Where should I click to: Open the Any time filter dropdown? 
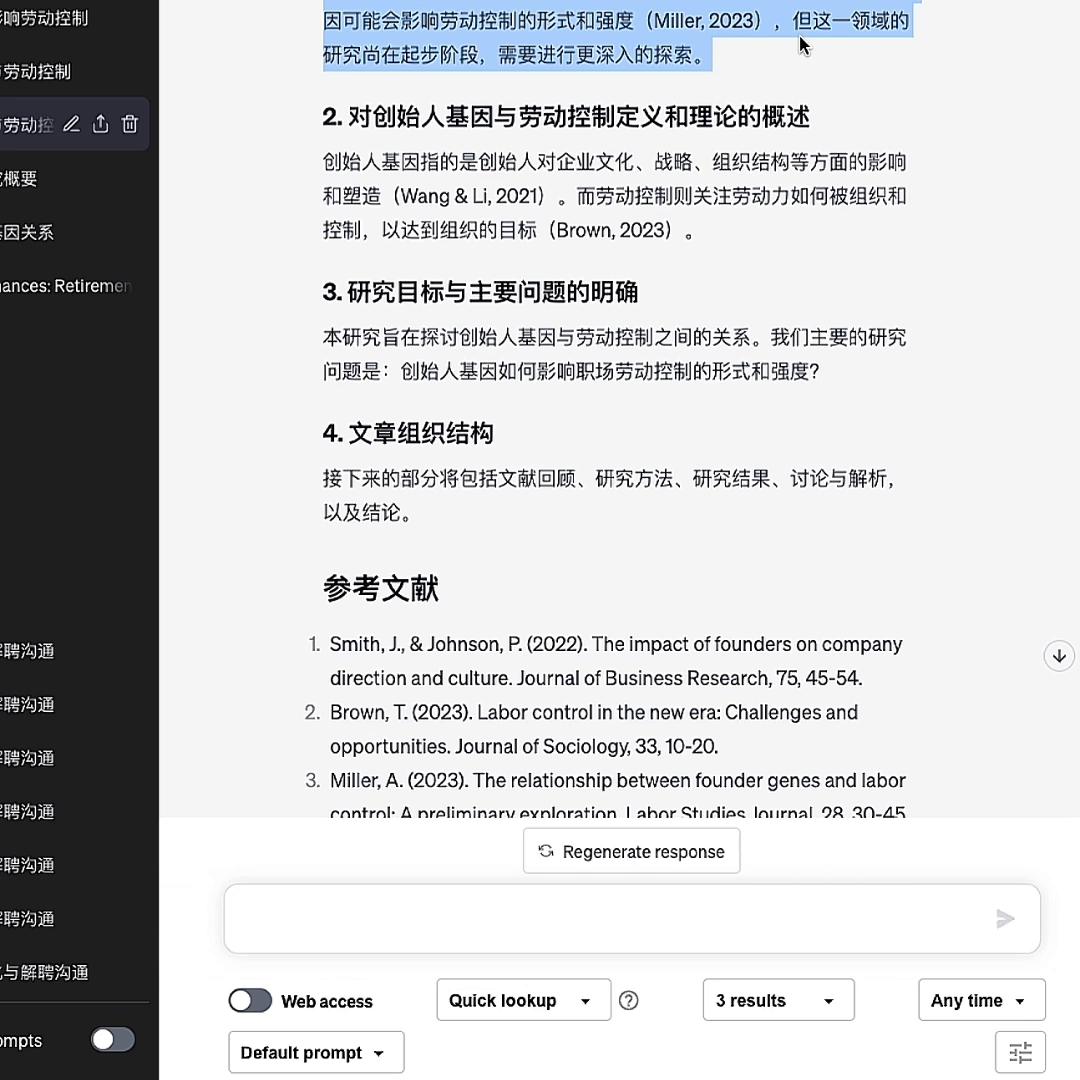tap(981, 1000)
